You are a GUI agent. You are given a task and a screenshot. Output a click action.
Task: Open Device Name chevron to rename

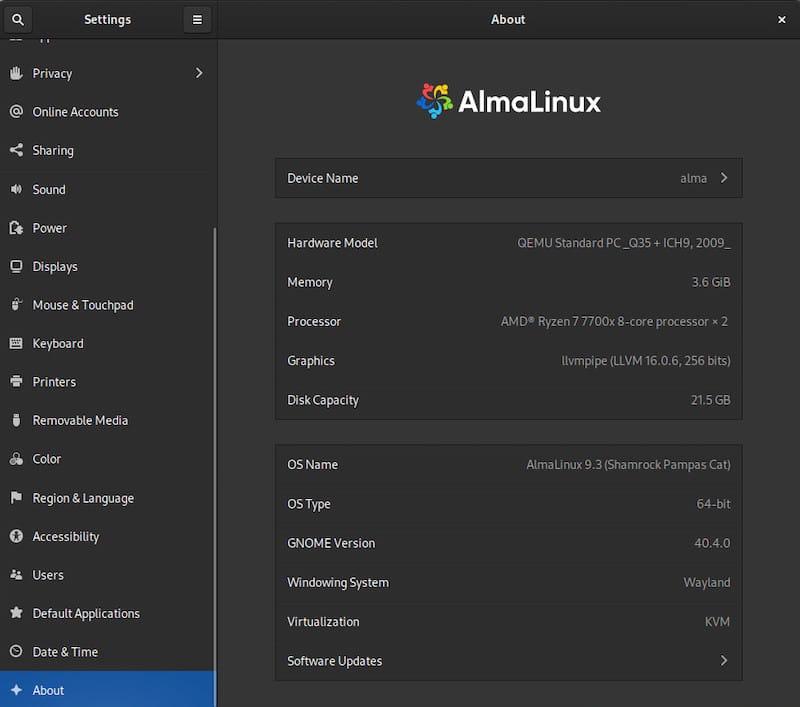click(724, 178)
